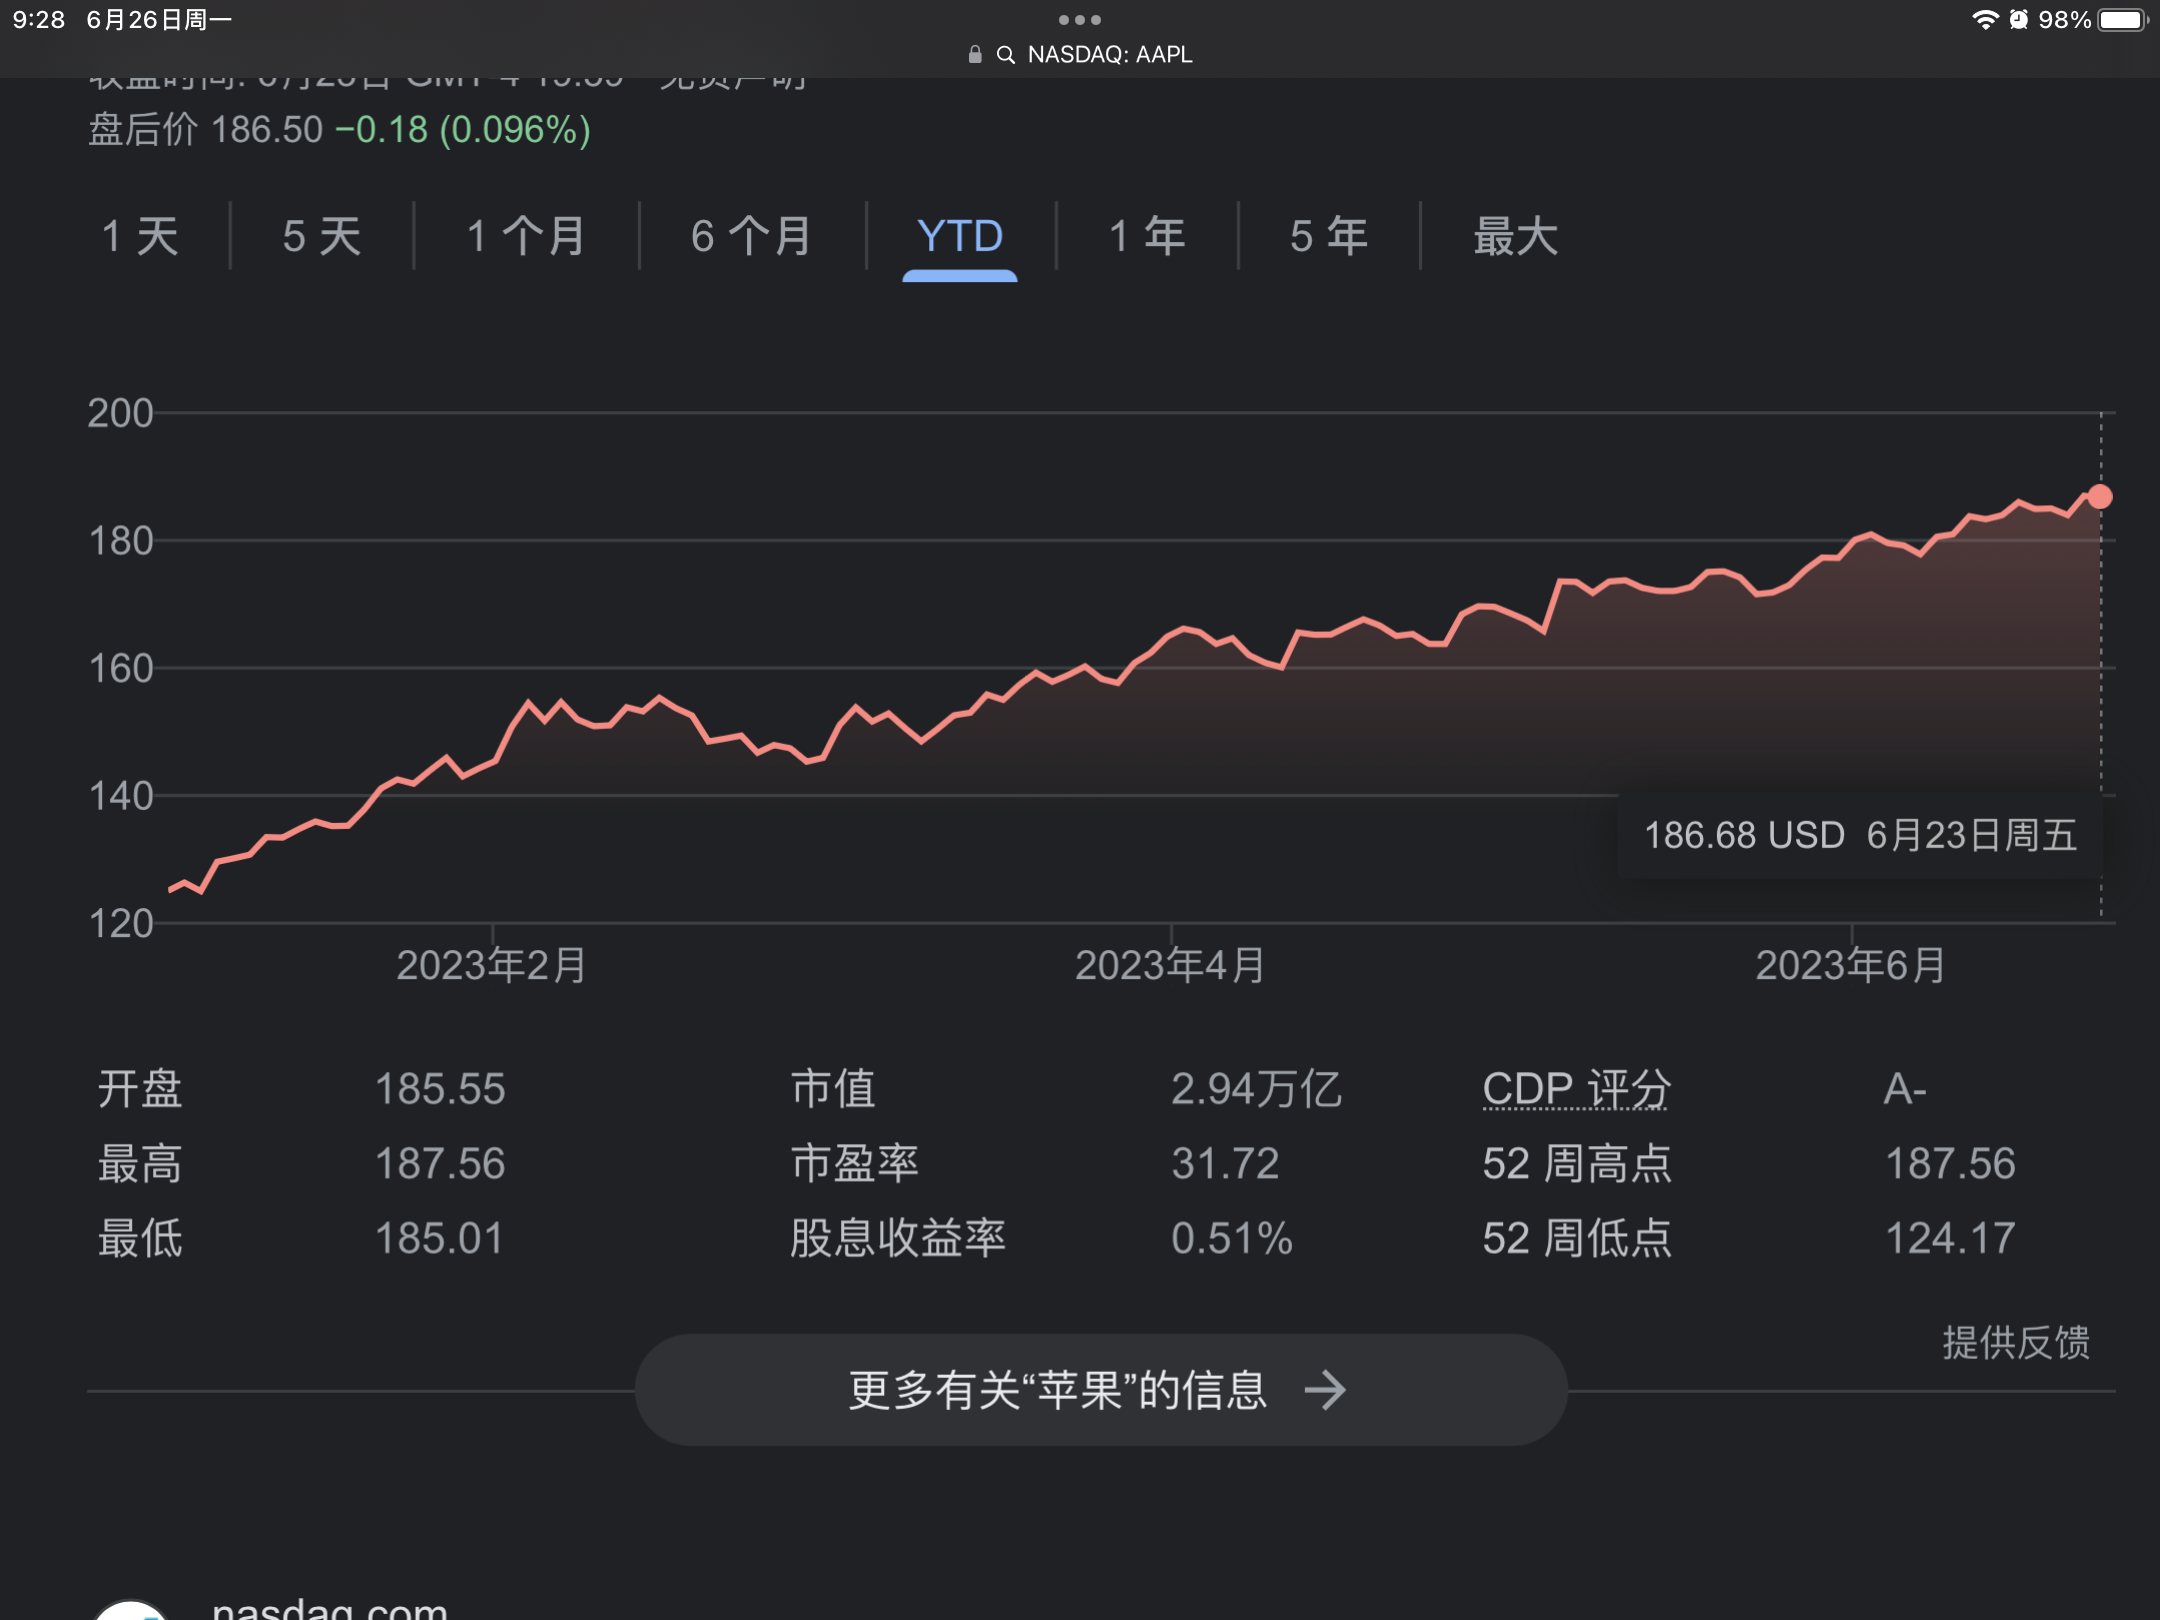Tap the CDP rating value A-

(1905, 1089)
